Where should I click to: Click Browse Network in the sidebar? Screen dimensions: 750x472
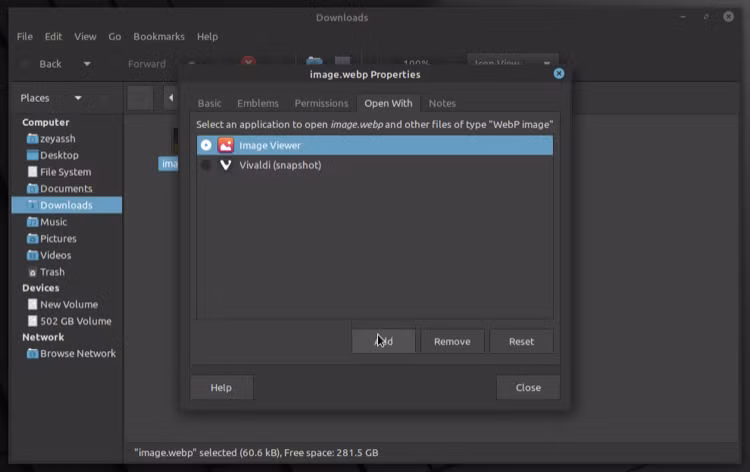[78, 354]
